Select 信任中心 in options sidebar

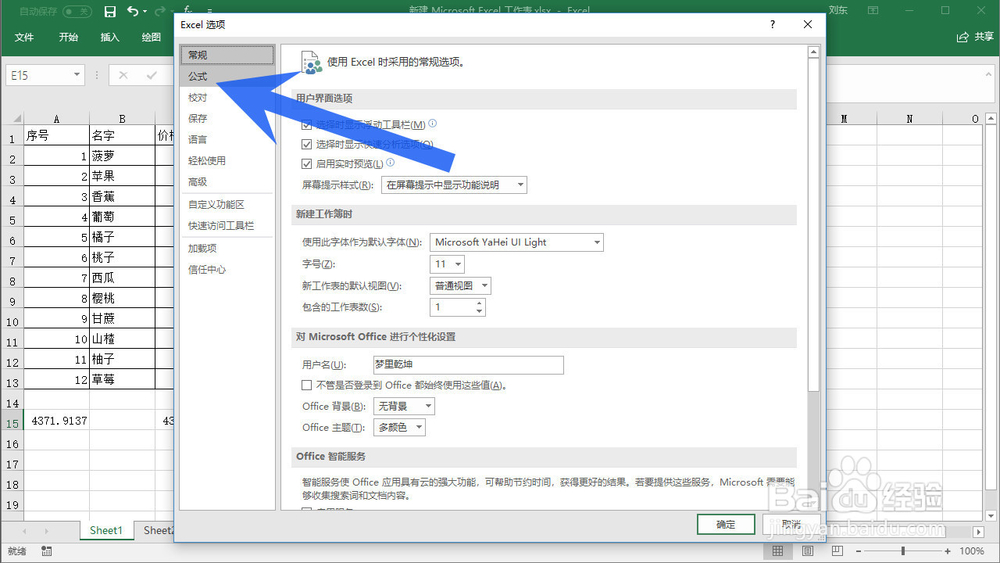tap(226, 269)
